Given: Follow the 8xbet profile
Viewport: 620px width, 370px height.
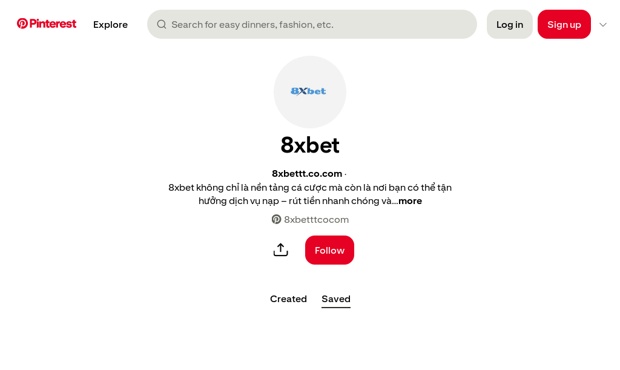Looking at the screenshot, I should point(329,250).
